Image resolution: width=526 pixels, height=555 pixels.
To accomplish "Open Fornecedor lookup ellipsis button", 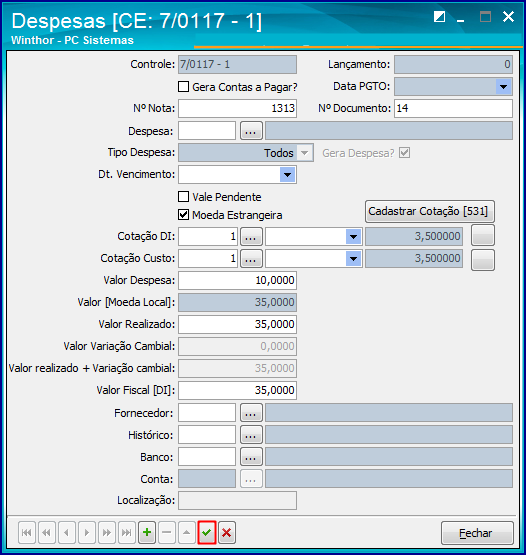I will [251, 413].
